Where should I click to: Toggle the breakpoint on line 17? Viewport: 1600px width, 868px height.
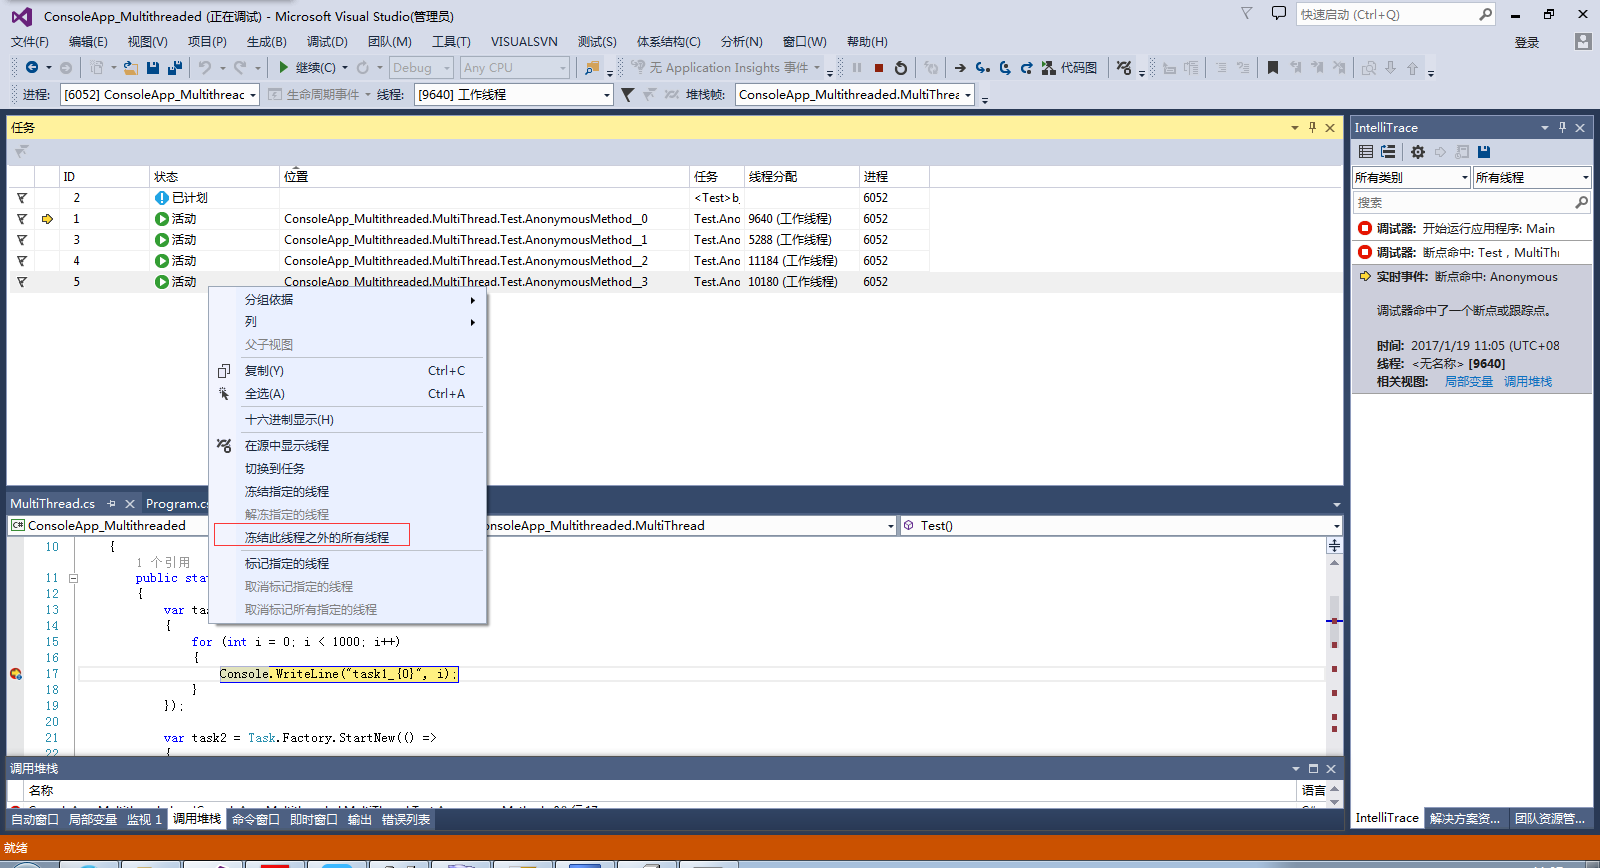point(15,674)
